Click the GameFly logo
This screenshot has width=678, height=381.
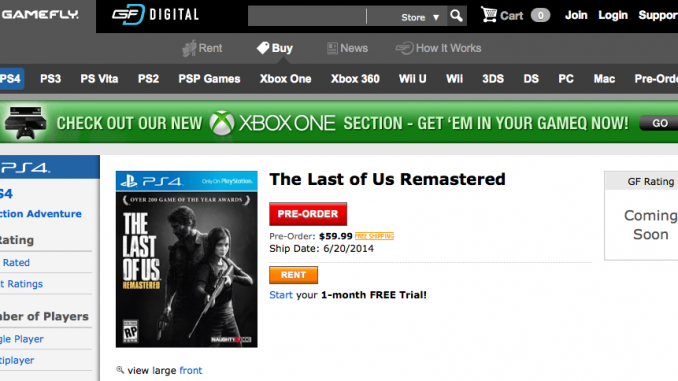click(x=40, y=15)
